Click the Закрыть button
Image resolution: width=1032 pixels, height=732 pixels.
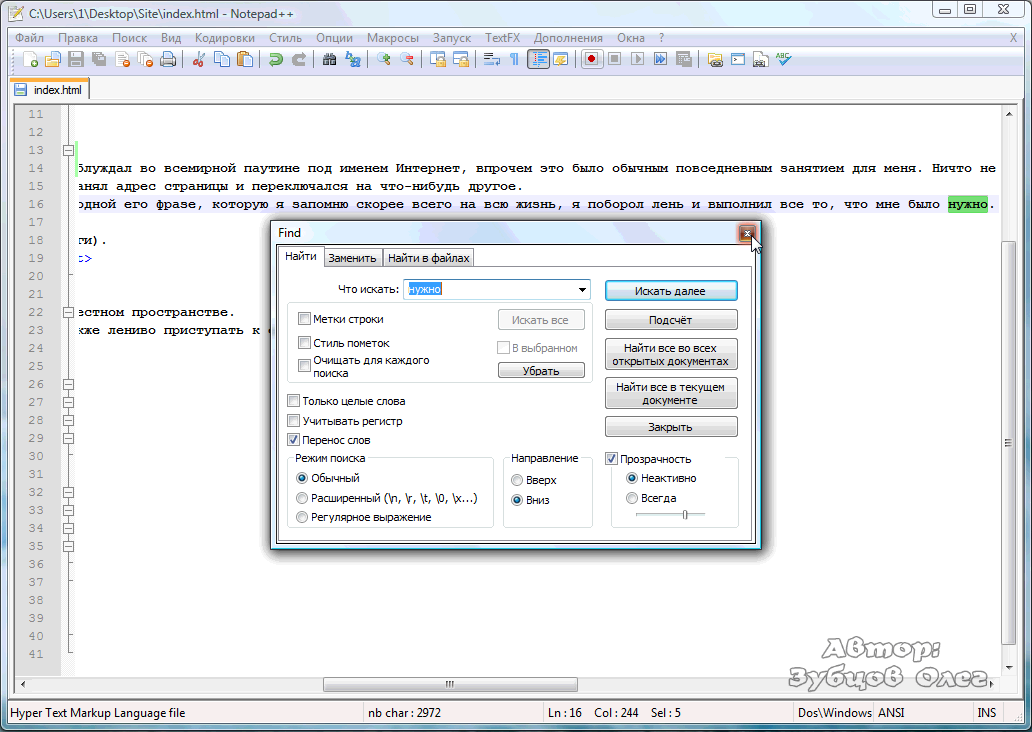click(x=671, y=427)
